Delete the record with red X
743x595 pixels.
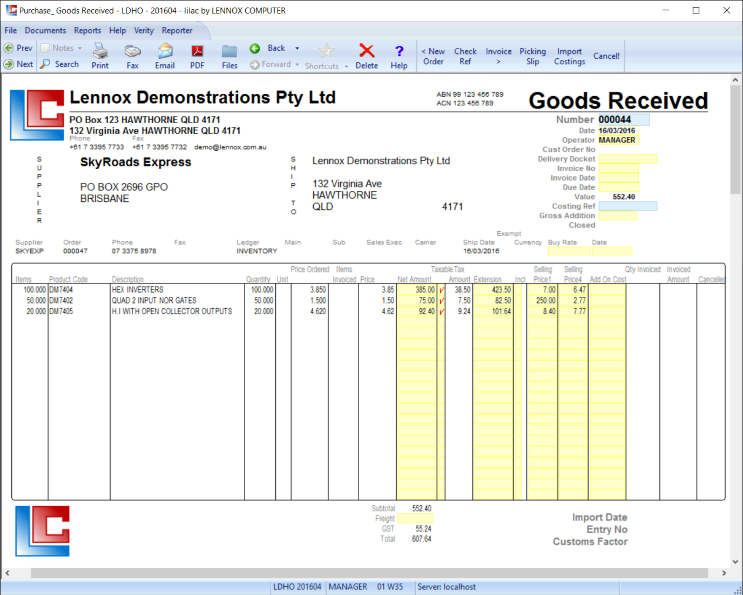tap(367, 56)
